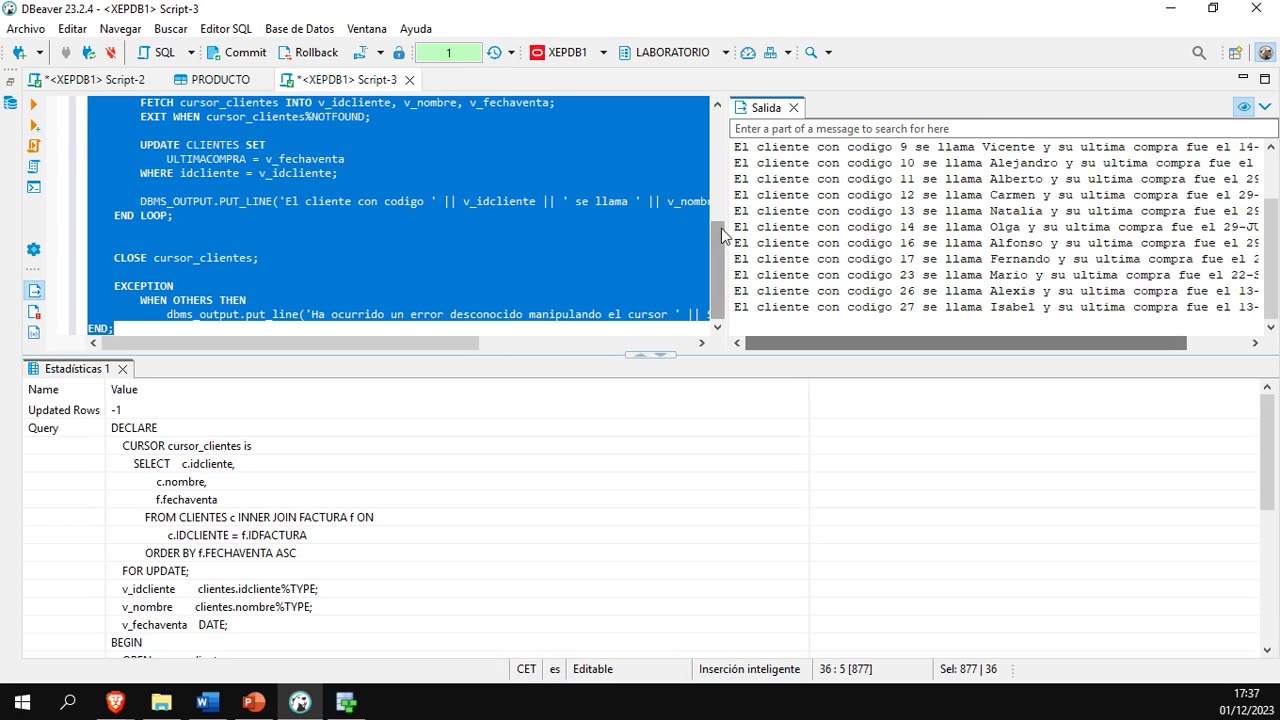The width and height of the screenshot is (1280, 720).
Task: Open the Ventana menu
Action: (367, 29)
